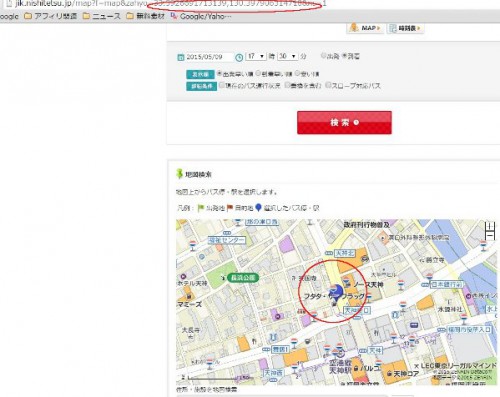Open the Google/Yaho bookmark
Screen dimensions: 500x397
point(201,16)
